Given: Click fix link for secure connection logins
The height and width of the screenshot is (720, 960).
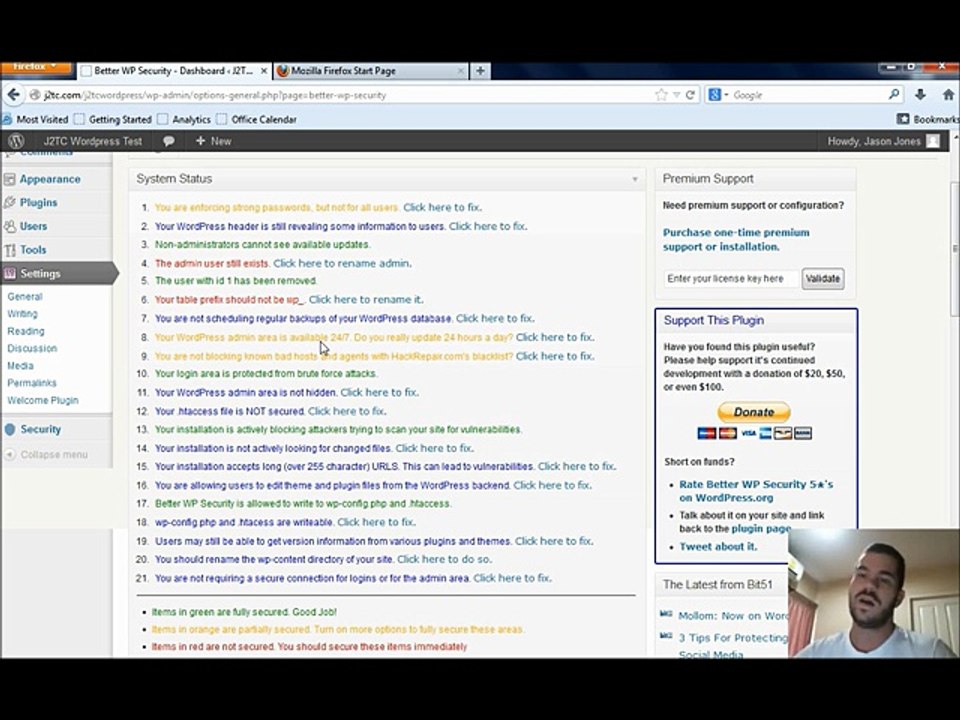Looking at the screenshot, I should 512,578.
